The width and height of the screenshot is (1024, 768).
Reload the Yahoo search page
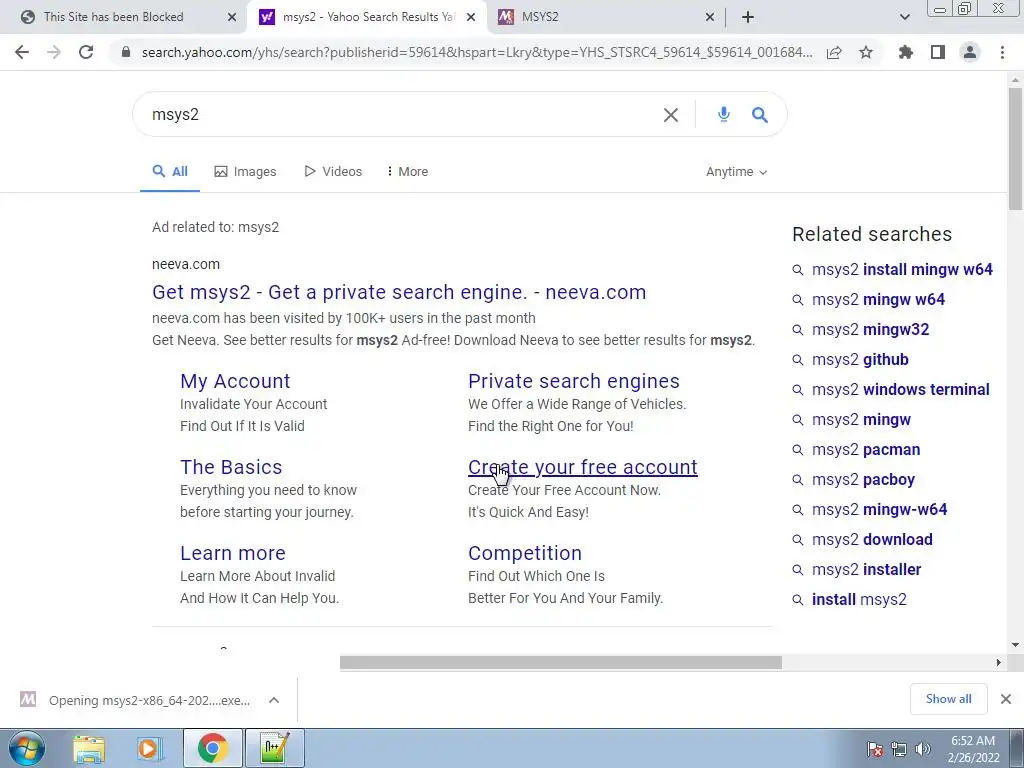86,52
